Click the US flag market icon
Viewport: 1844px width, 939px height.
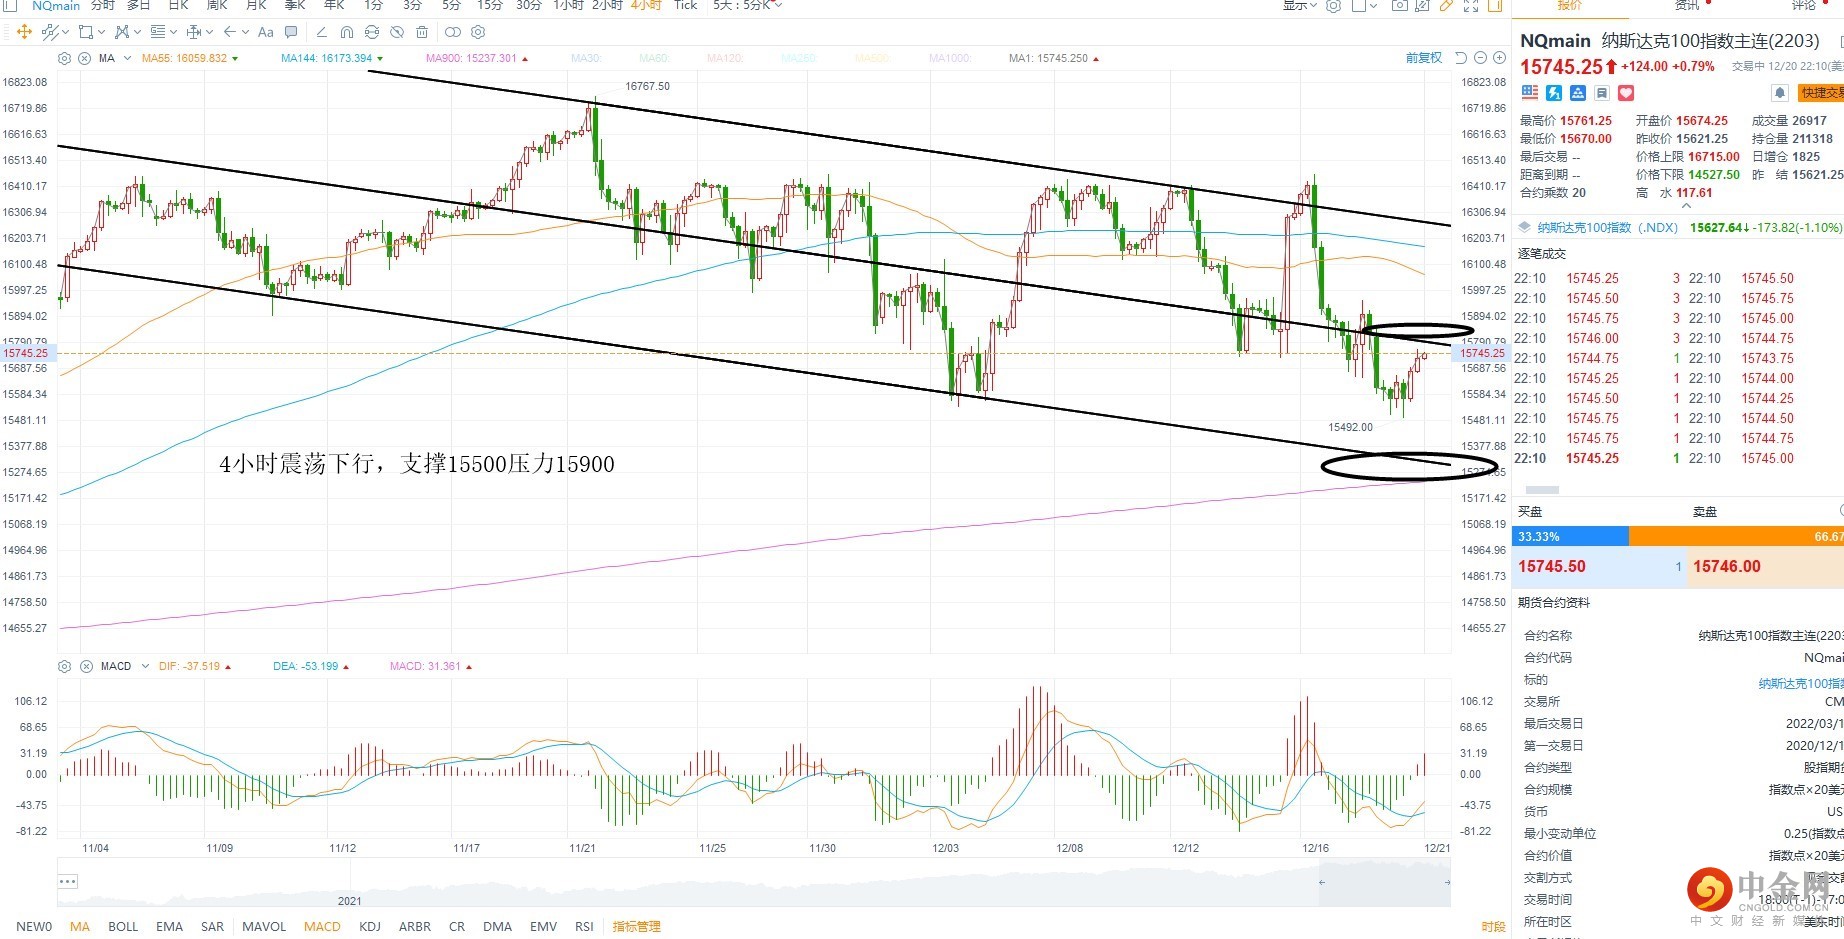click(1530, 93)
